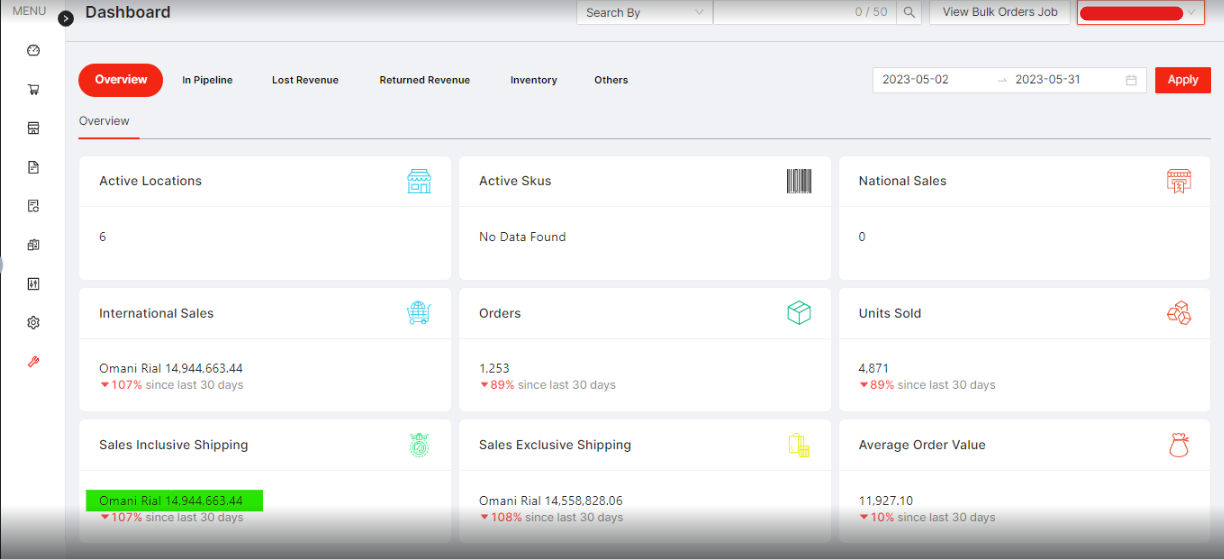Click the search magnifier icon
The height and width of the screenshot is (559, 1224).
tap(909, 13)
